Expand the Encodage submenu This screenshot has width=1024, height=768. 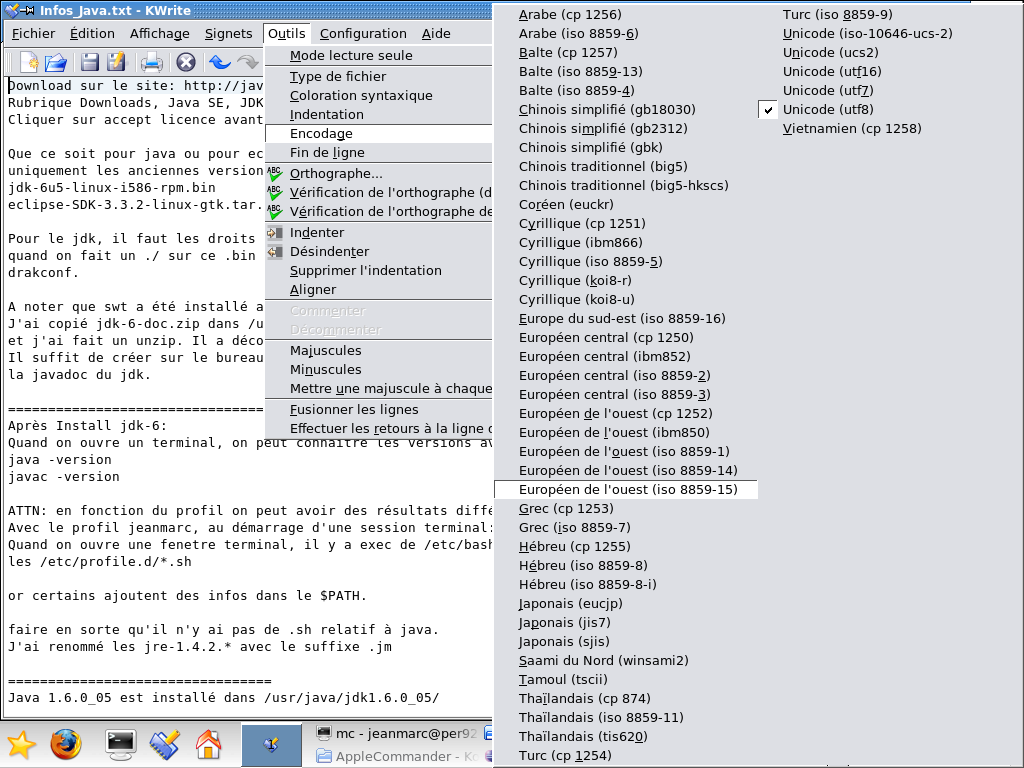pos(379,133)
